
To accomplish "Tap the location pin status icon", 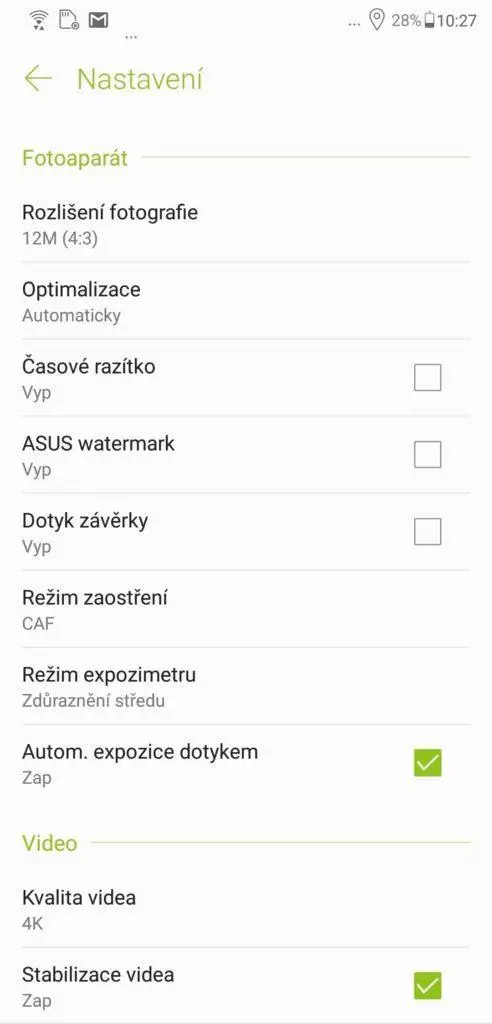I will coord(376,20).
